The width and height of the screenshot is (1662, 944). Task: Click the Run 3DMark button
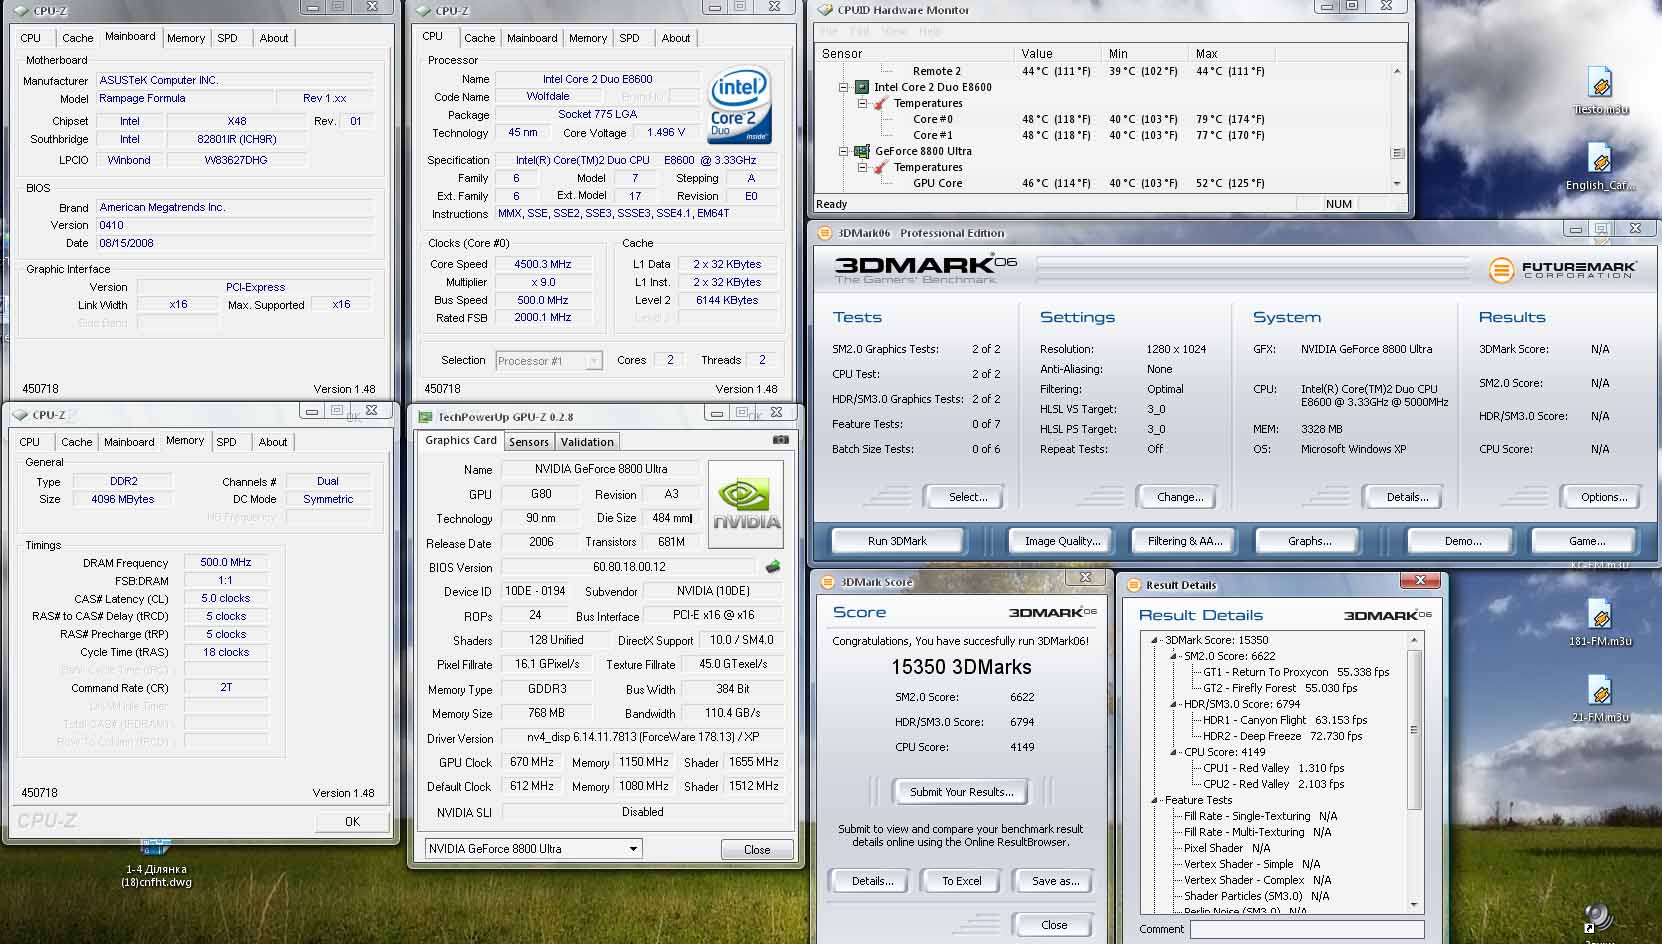897,541
